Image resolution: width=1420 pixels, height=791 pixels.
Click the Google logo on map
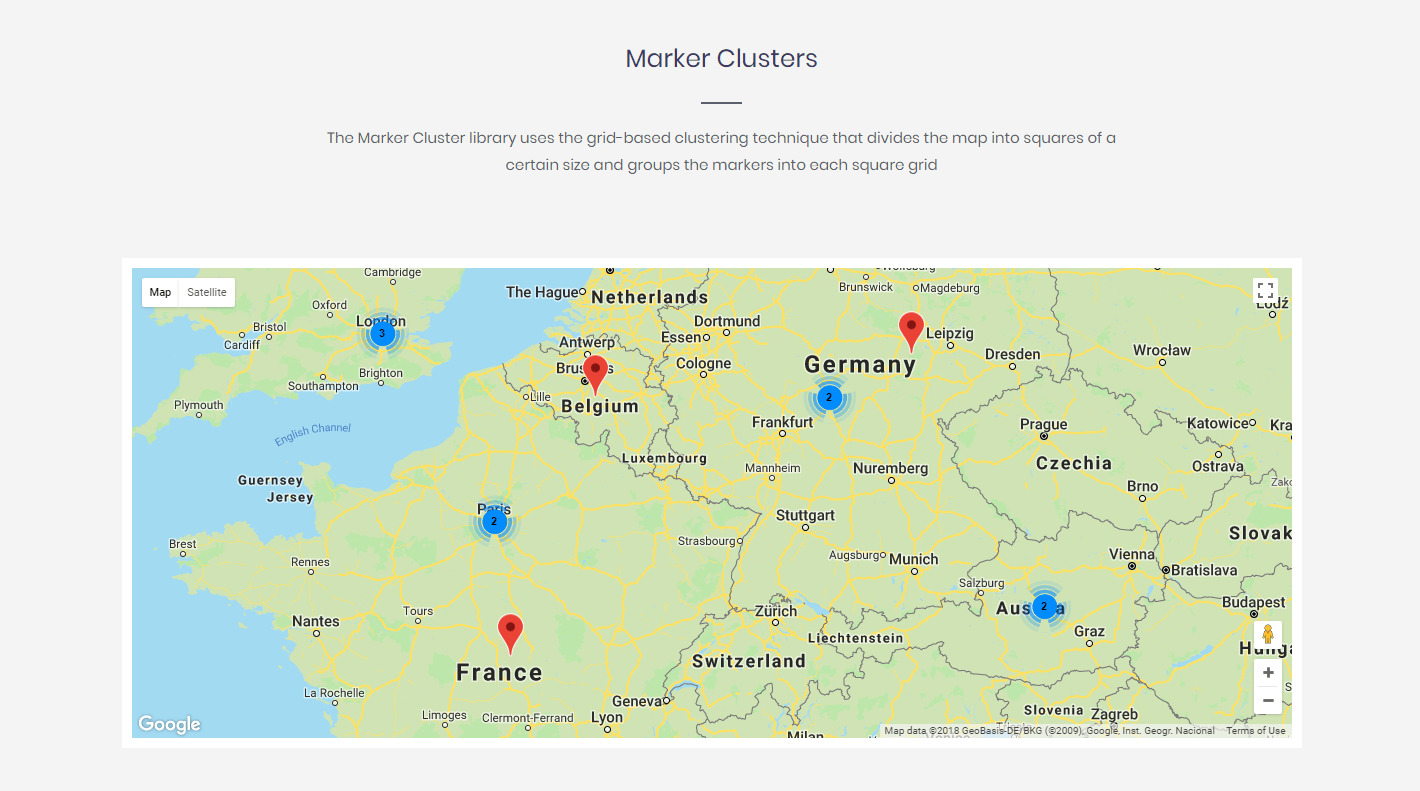[169, 724]
